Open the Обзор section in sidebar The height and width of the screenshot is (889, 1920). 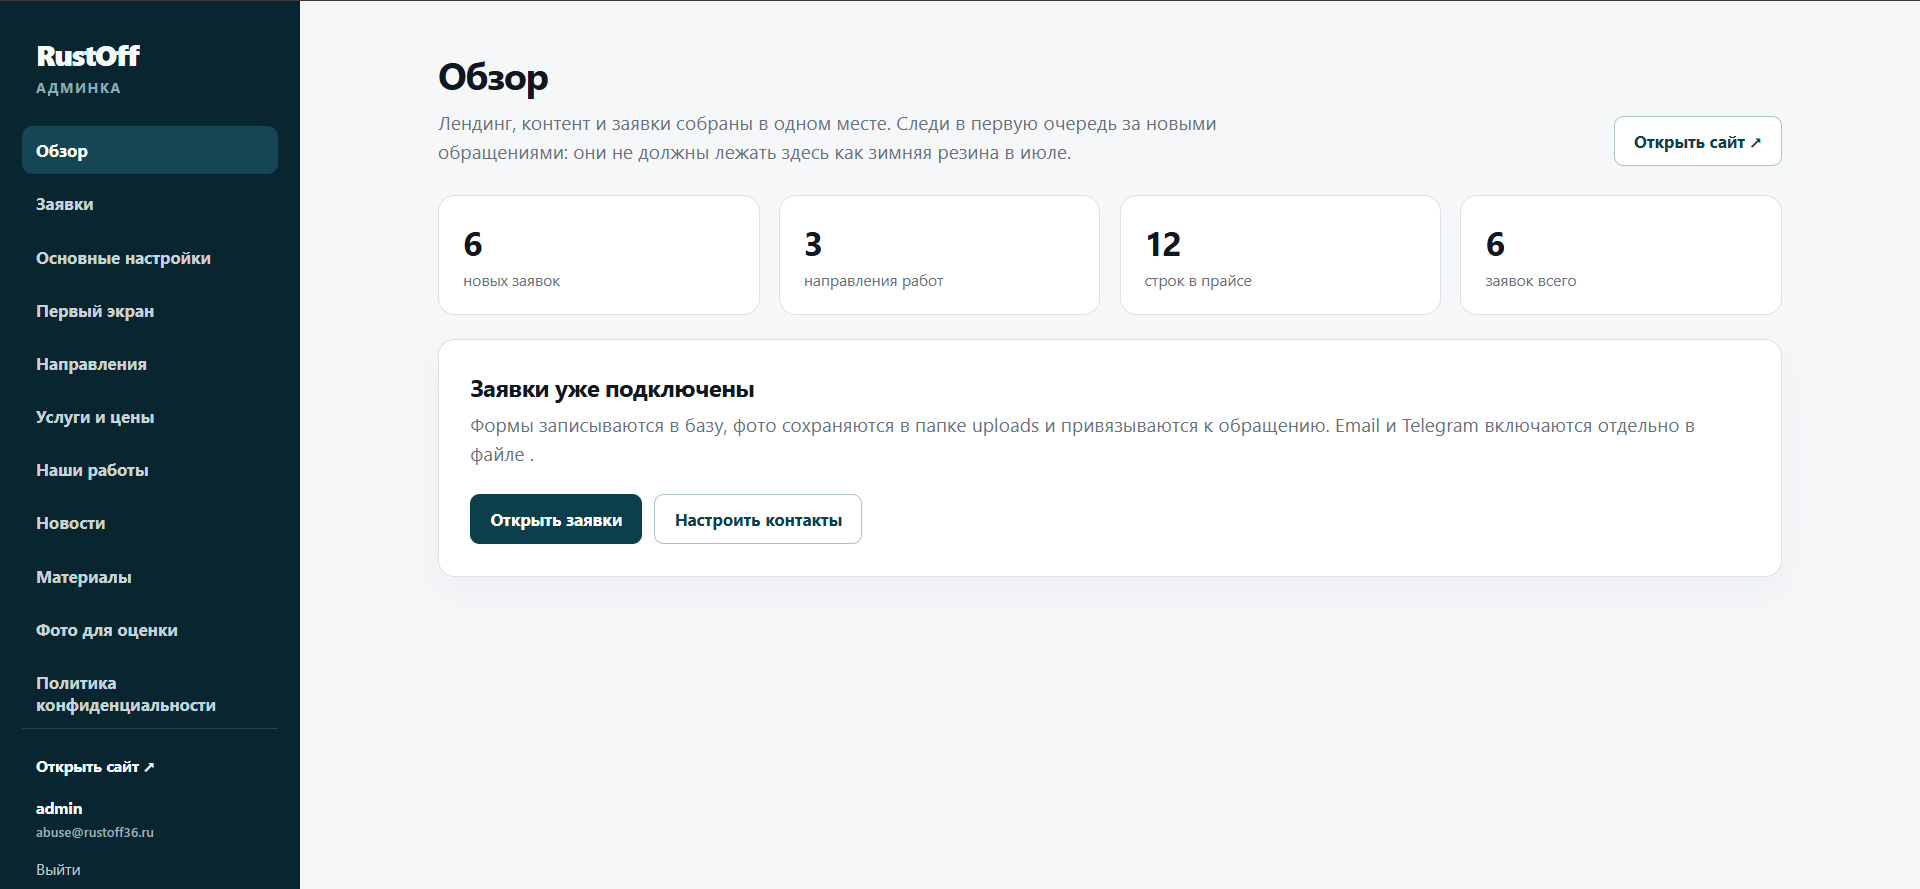pos(150,150)
